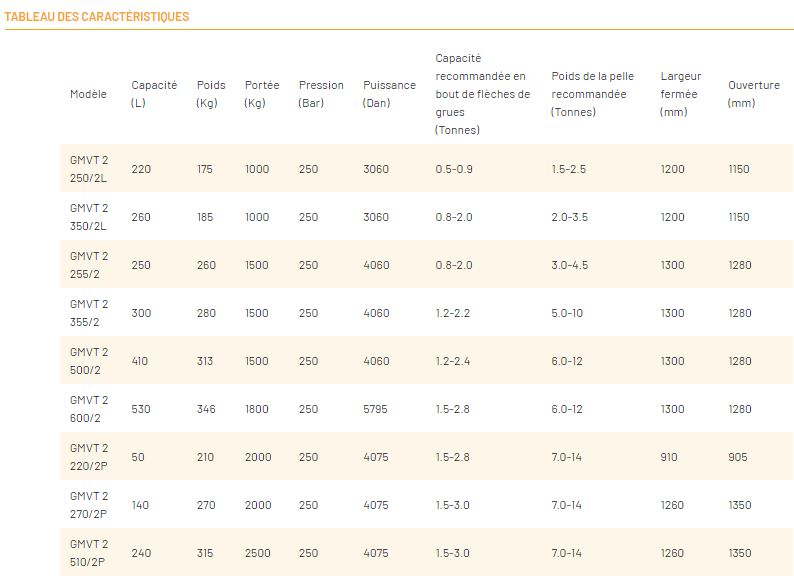Viewport: 794px width, 585px height.
Task: Click the GMVT 2 220/2P model cell
Action: (x=89, y=457)
